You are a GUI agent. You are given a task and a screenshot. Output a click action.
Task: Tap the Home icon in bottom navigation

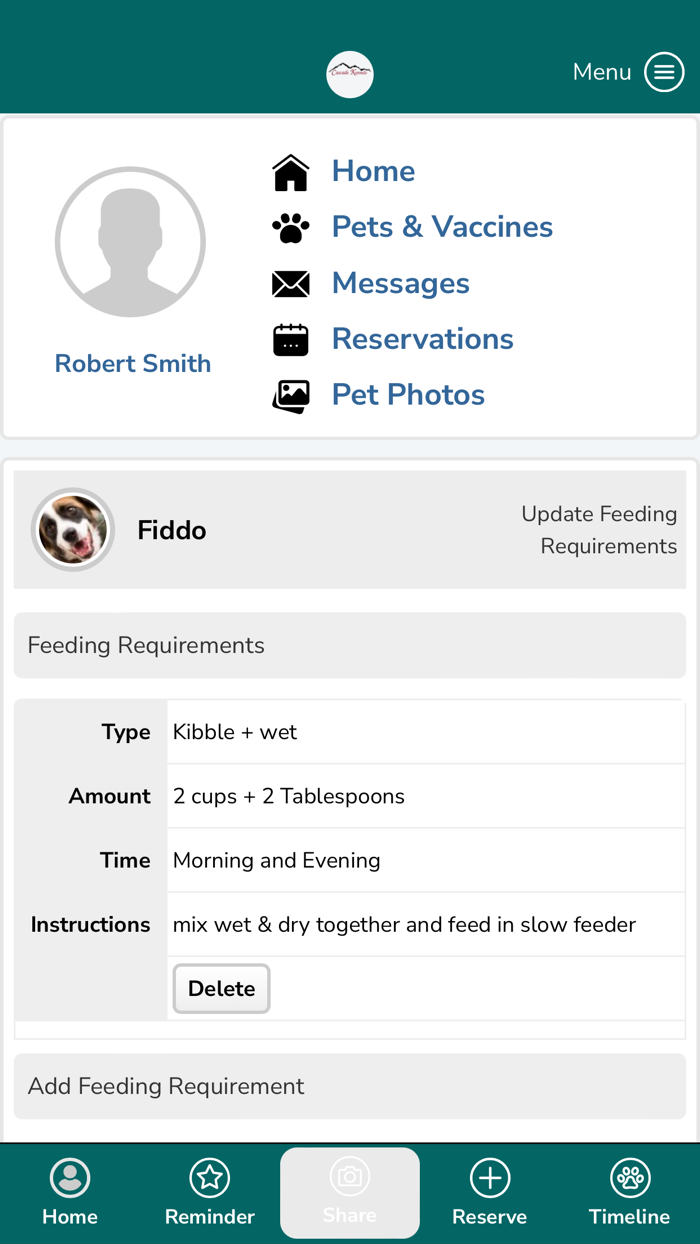click(69, 1178)
